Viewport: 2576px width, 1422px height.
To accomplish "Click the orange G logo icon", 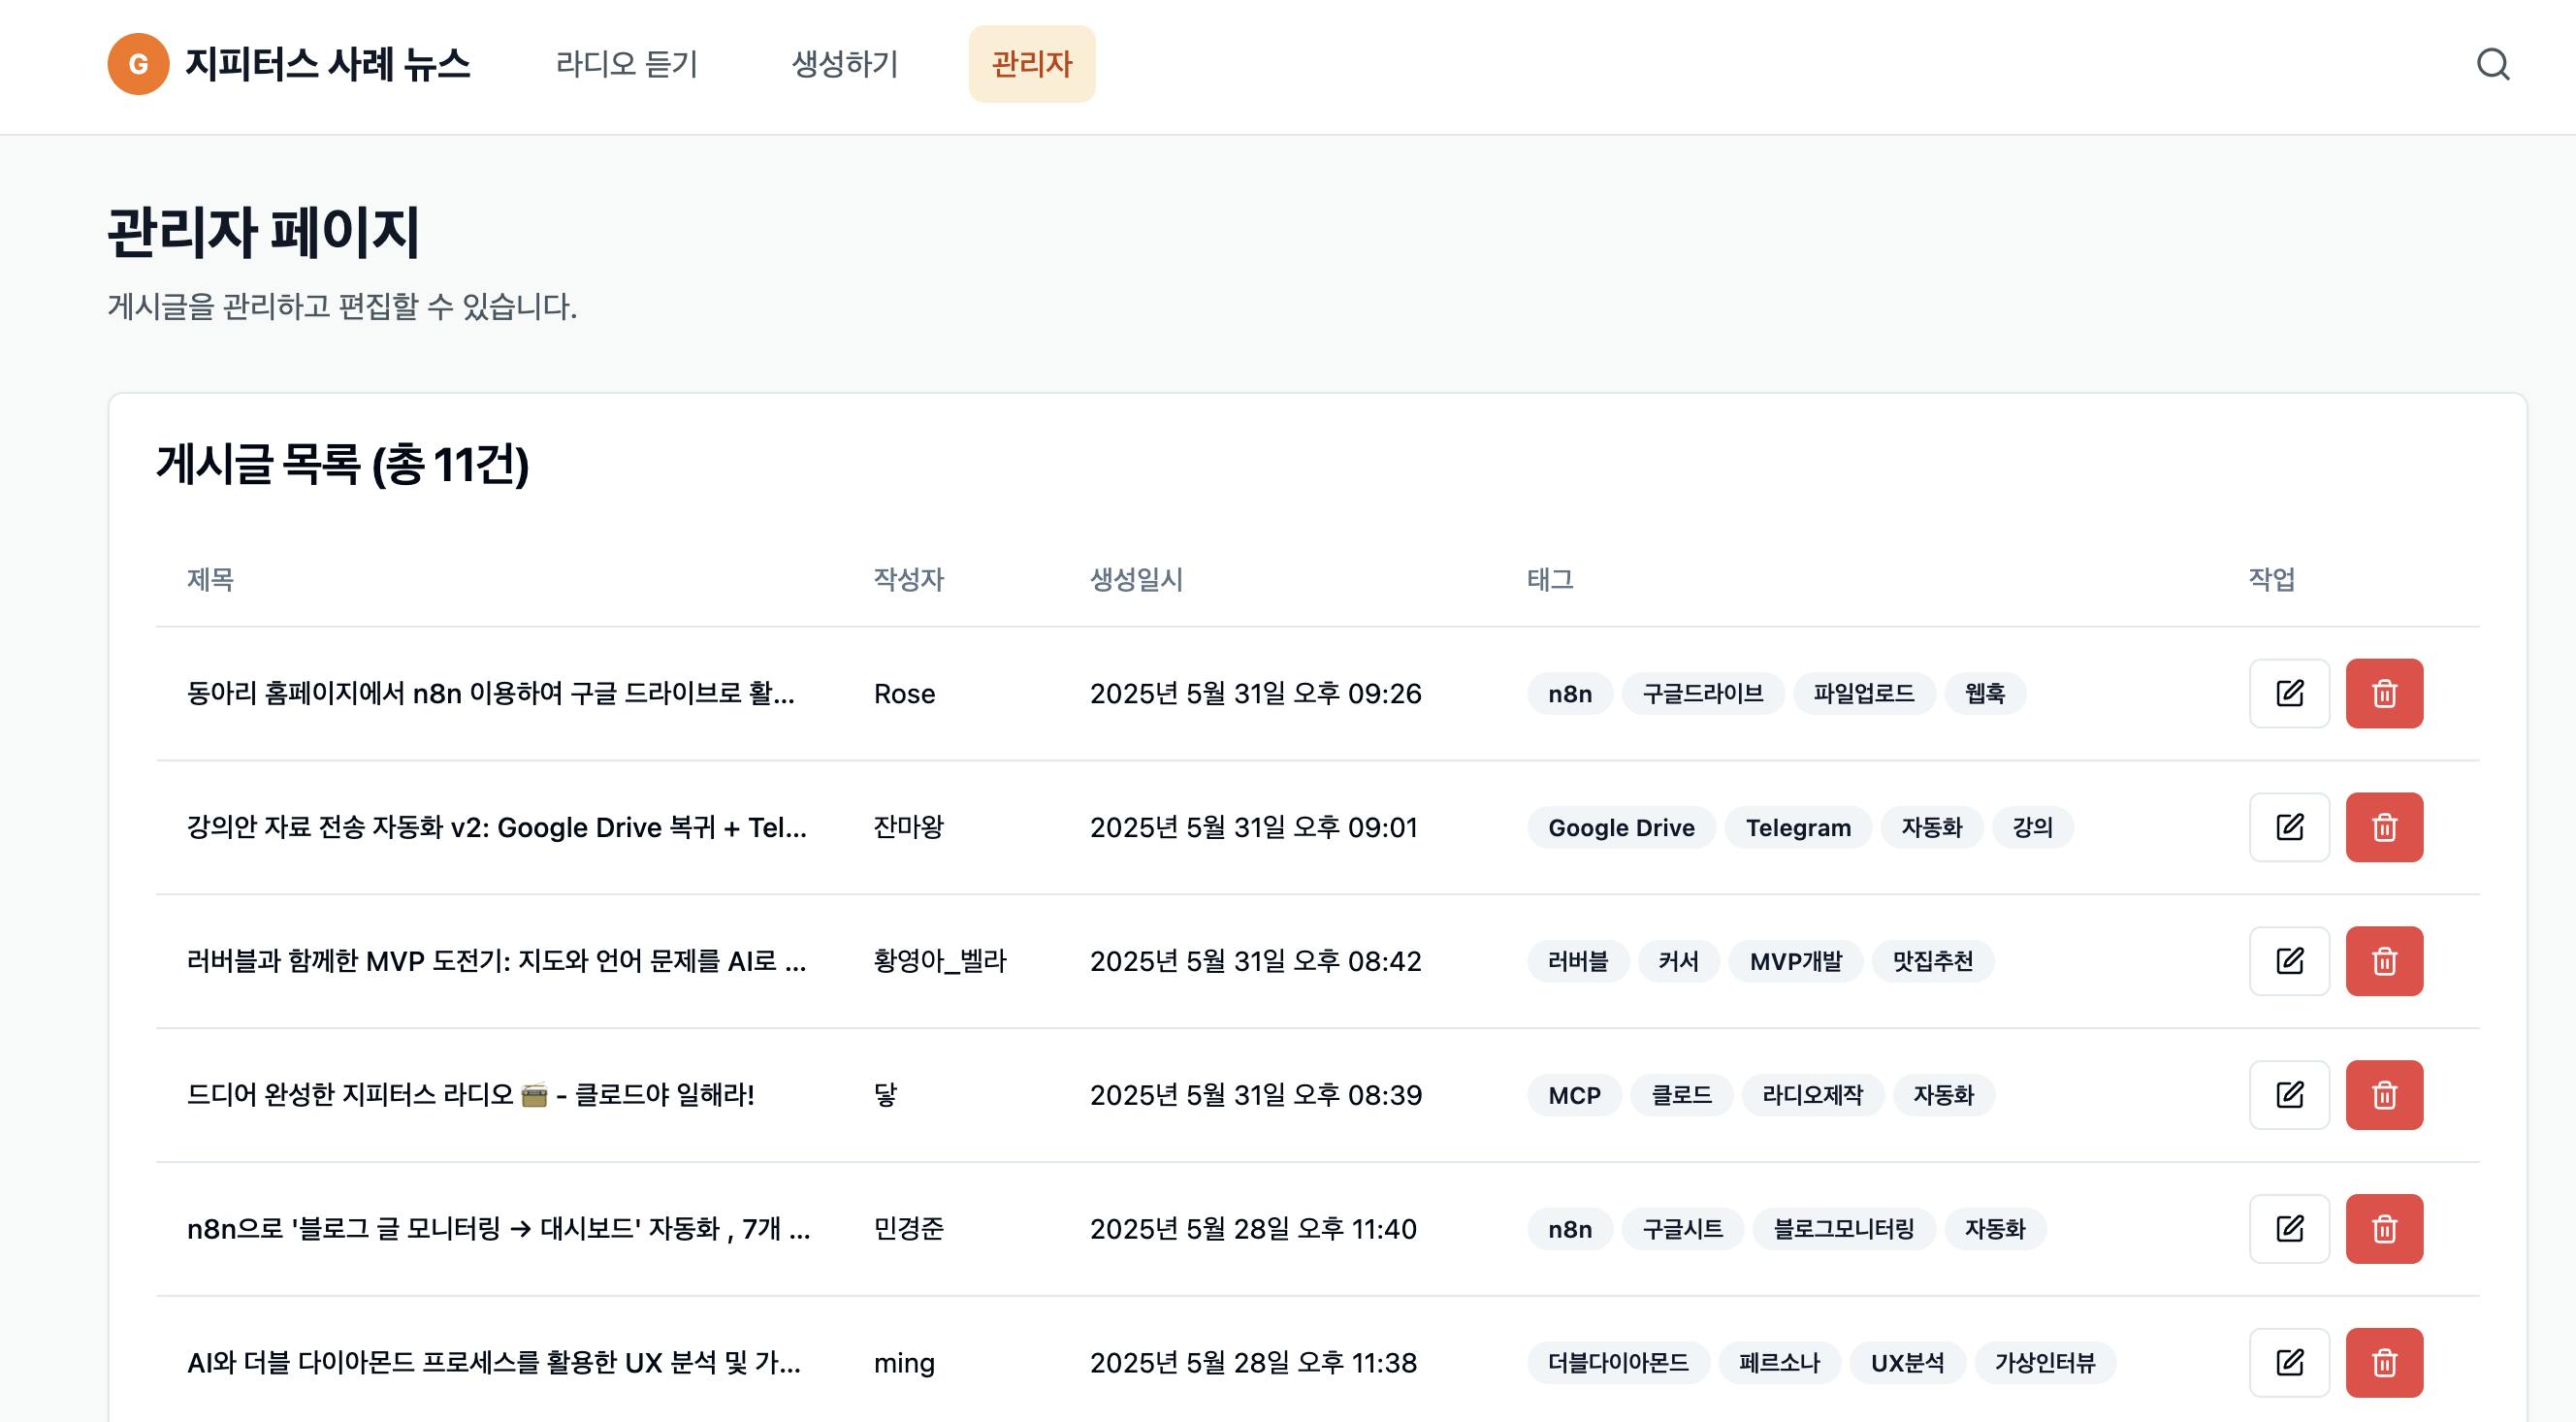I will pyautogui.click(x=138, y=64).
